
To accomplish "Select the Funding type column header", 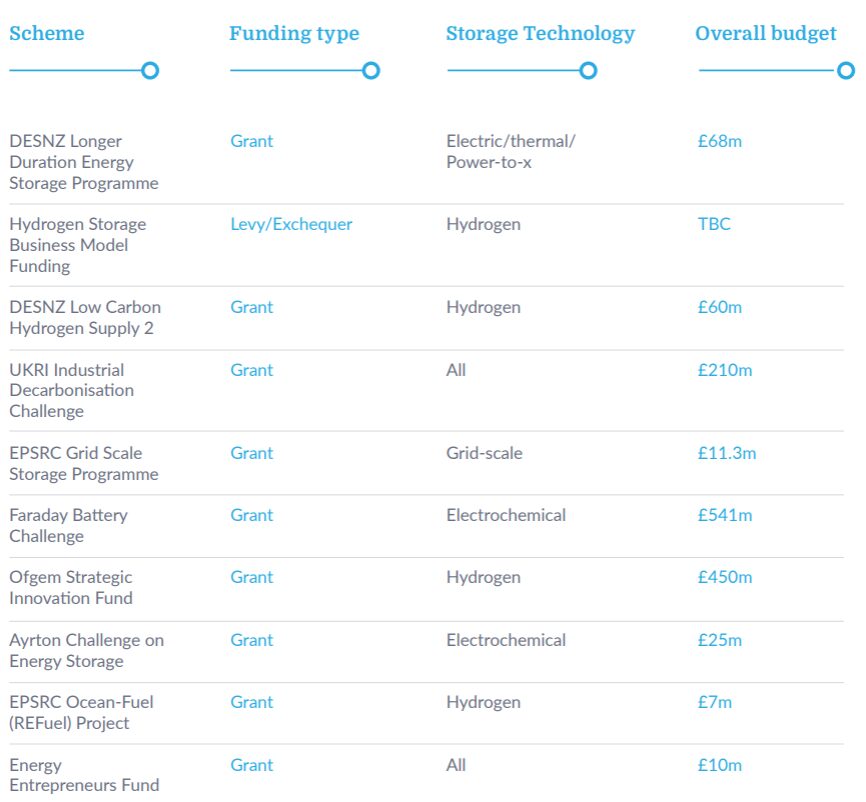I will coord(294,33).
